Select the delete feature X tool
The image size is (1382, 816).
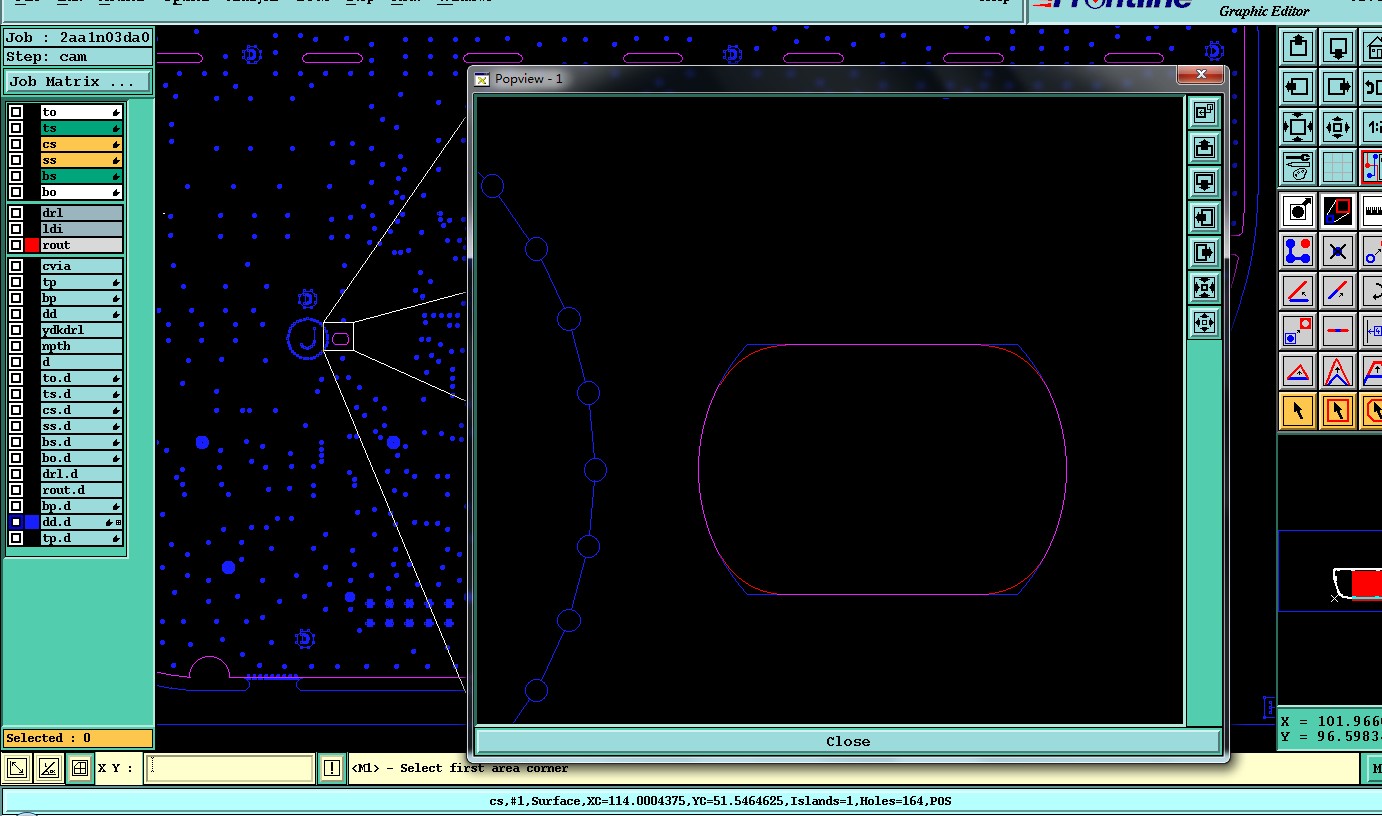click(x=1338, y=251)
